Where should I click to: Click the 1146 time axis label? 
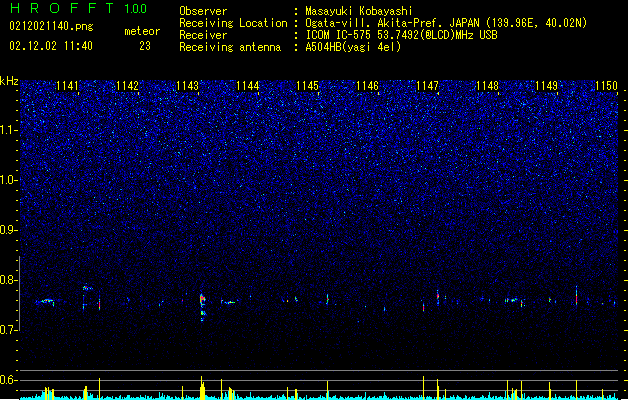tap(367, 86)
